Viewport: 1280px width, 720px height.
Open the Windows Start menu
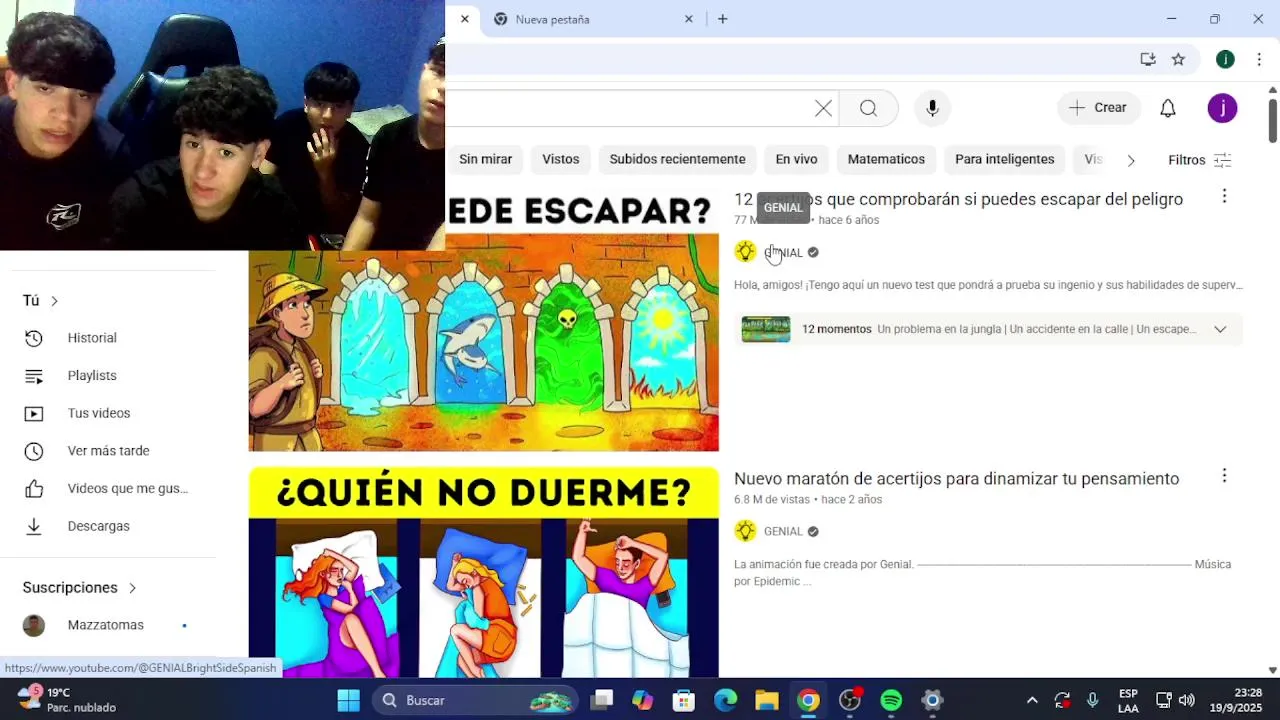coord(348,700)
